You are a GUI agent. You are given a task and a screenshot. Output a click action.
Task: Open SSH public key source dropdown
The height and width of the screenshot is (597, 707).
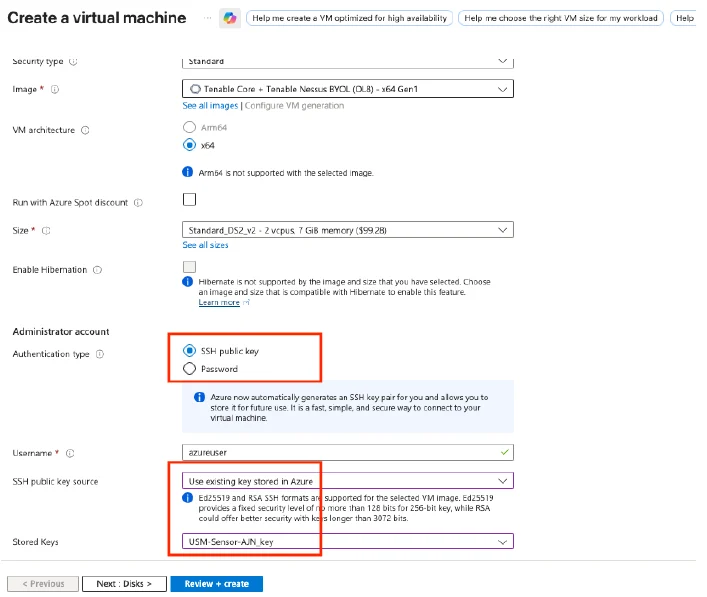coord(348,481)
